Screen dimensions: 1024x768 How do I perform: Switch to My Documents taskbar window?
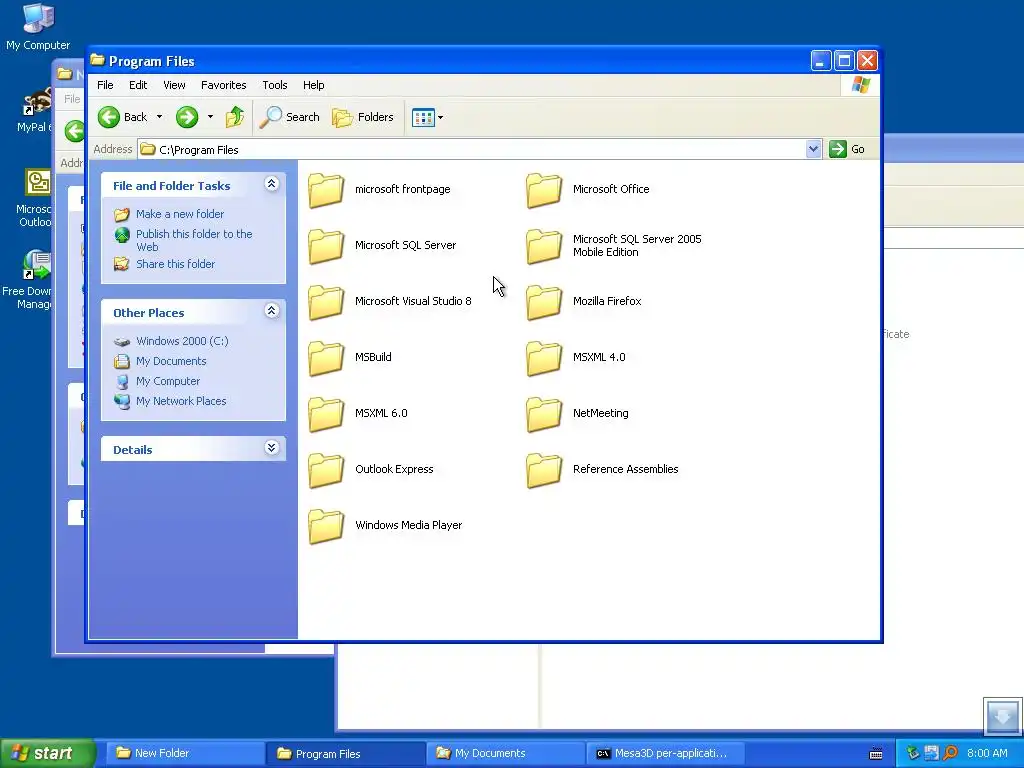coord(504,754)
